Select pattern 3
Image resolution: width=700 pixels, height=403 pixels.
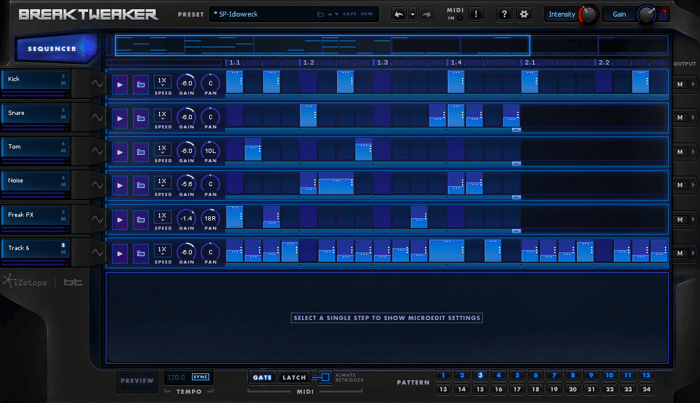[480, 375]
